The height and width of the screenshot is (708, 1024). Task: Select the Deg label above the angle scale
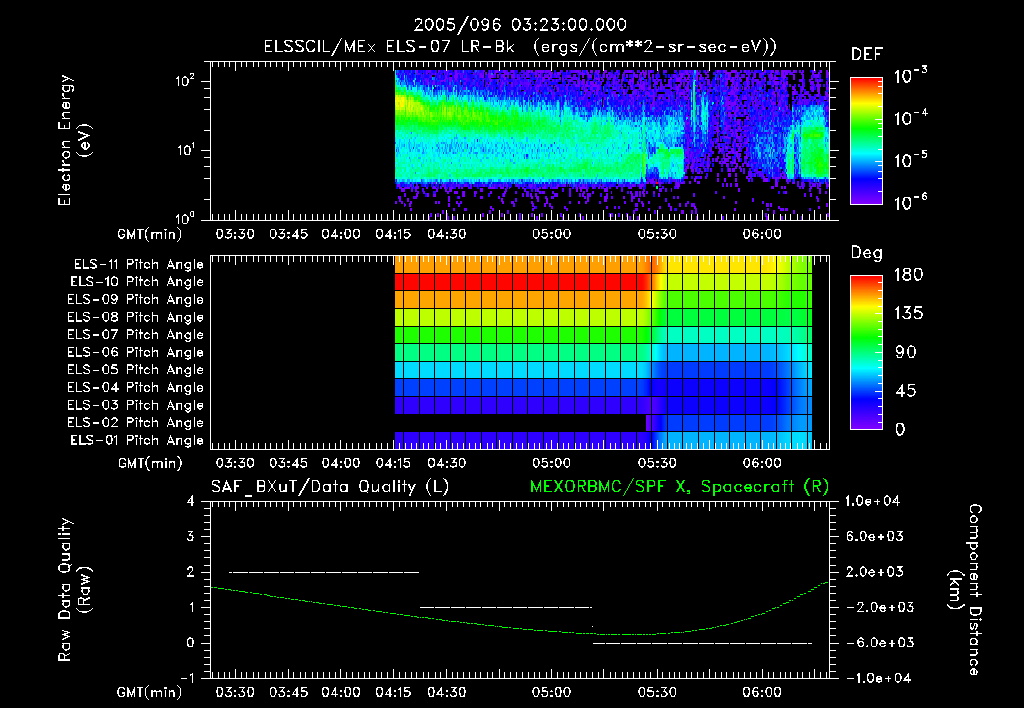click(x=866, y=253)
